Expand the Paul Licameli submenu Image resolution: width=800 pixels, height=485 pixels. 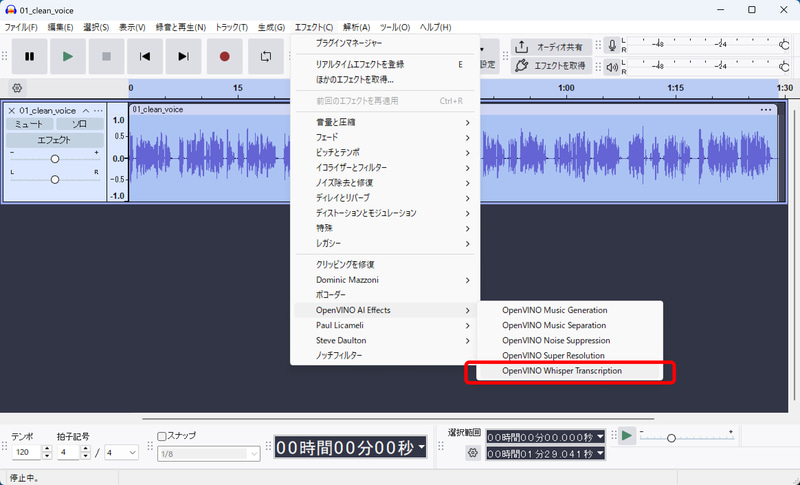click(385, 325)
